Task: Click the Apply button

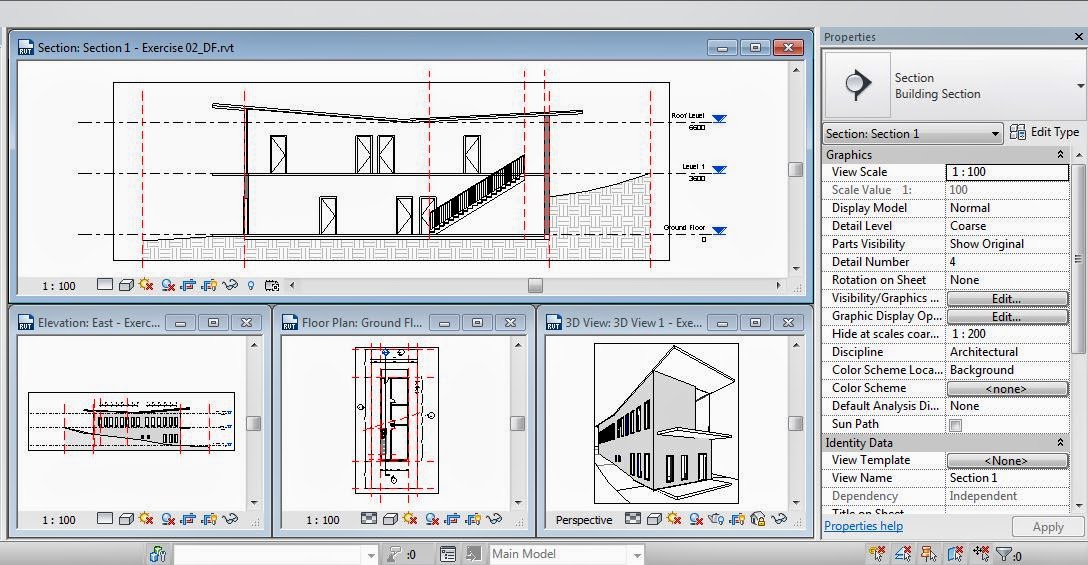Action: click(x=1048, y=527)
